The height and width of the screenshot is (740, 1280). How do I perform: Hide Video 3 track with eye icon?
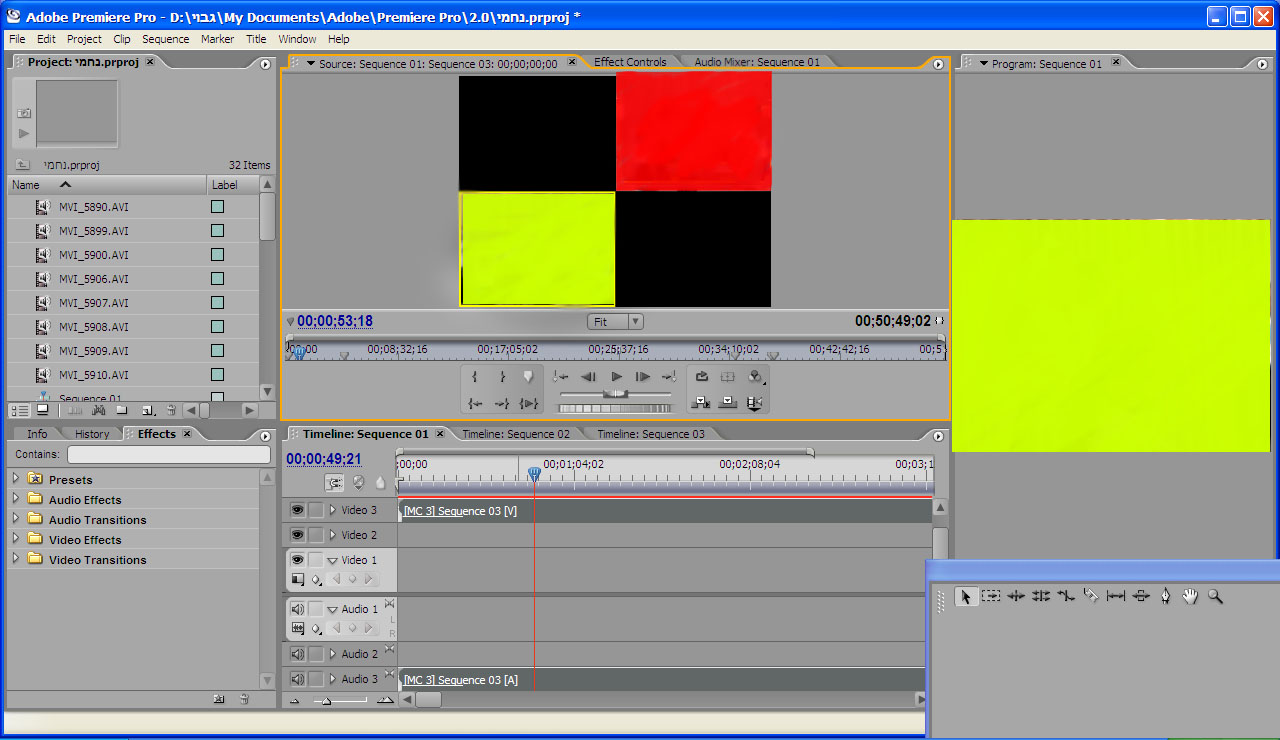[297, 510]
